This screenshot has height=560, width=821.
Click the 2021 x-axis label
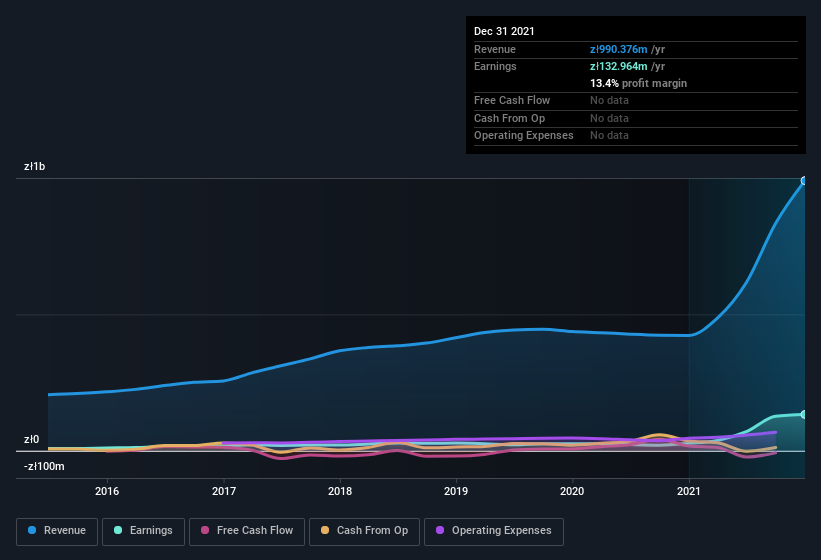point(689,491)
